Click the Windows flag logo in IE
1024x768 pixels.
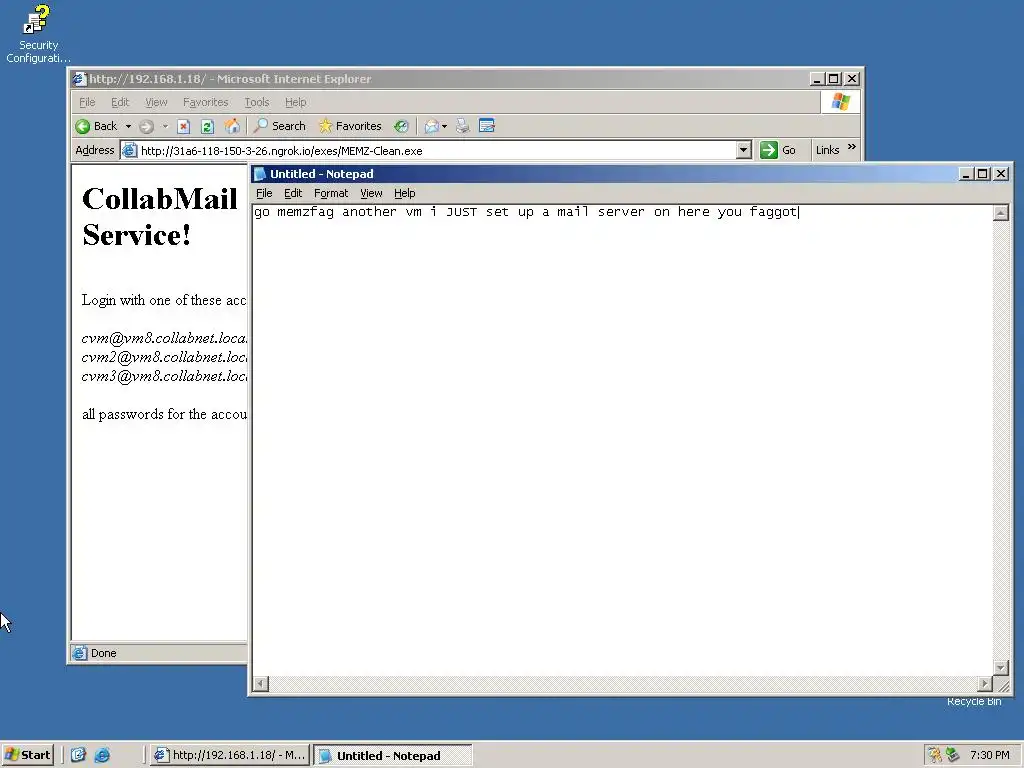point(840,102)
